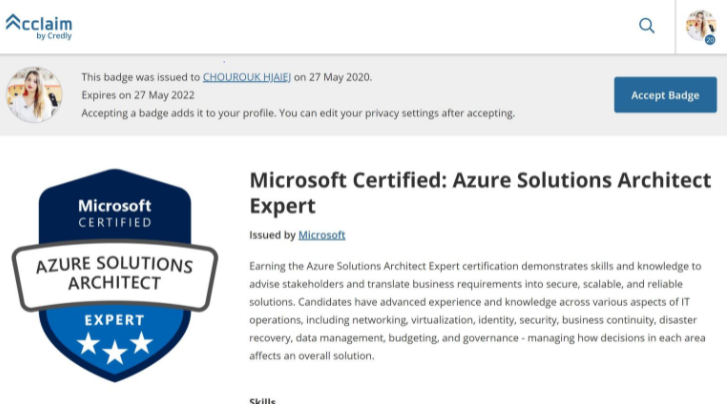This screenshot has width=727, height=404.
Task: Click the privacy settings notice text
Action: click(x=298, y=113)
